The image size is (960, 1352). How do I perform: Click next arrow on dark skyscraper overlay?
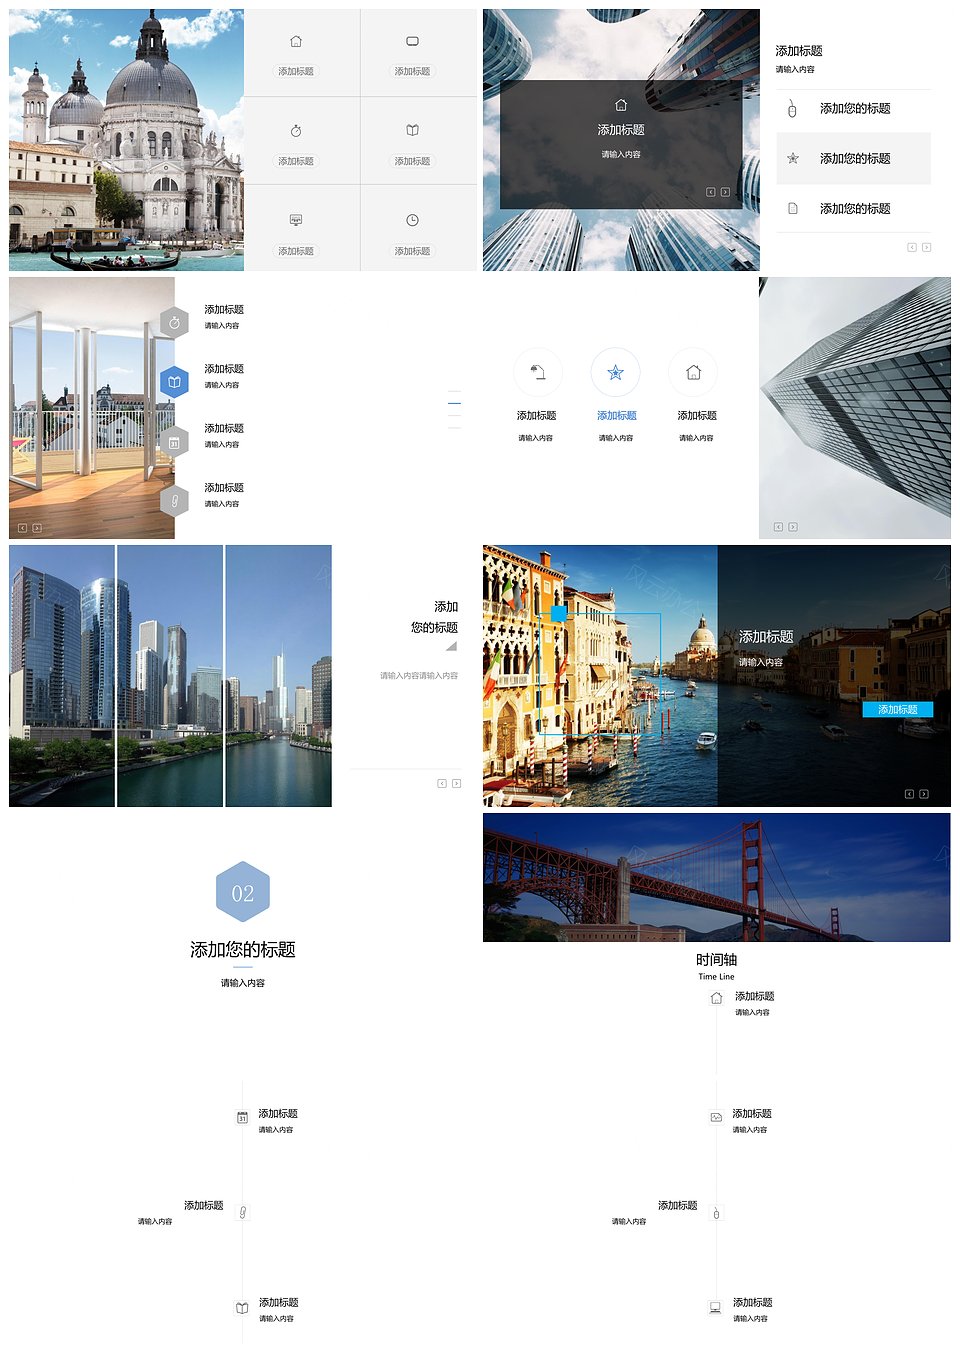(725, 192)
